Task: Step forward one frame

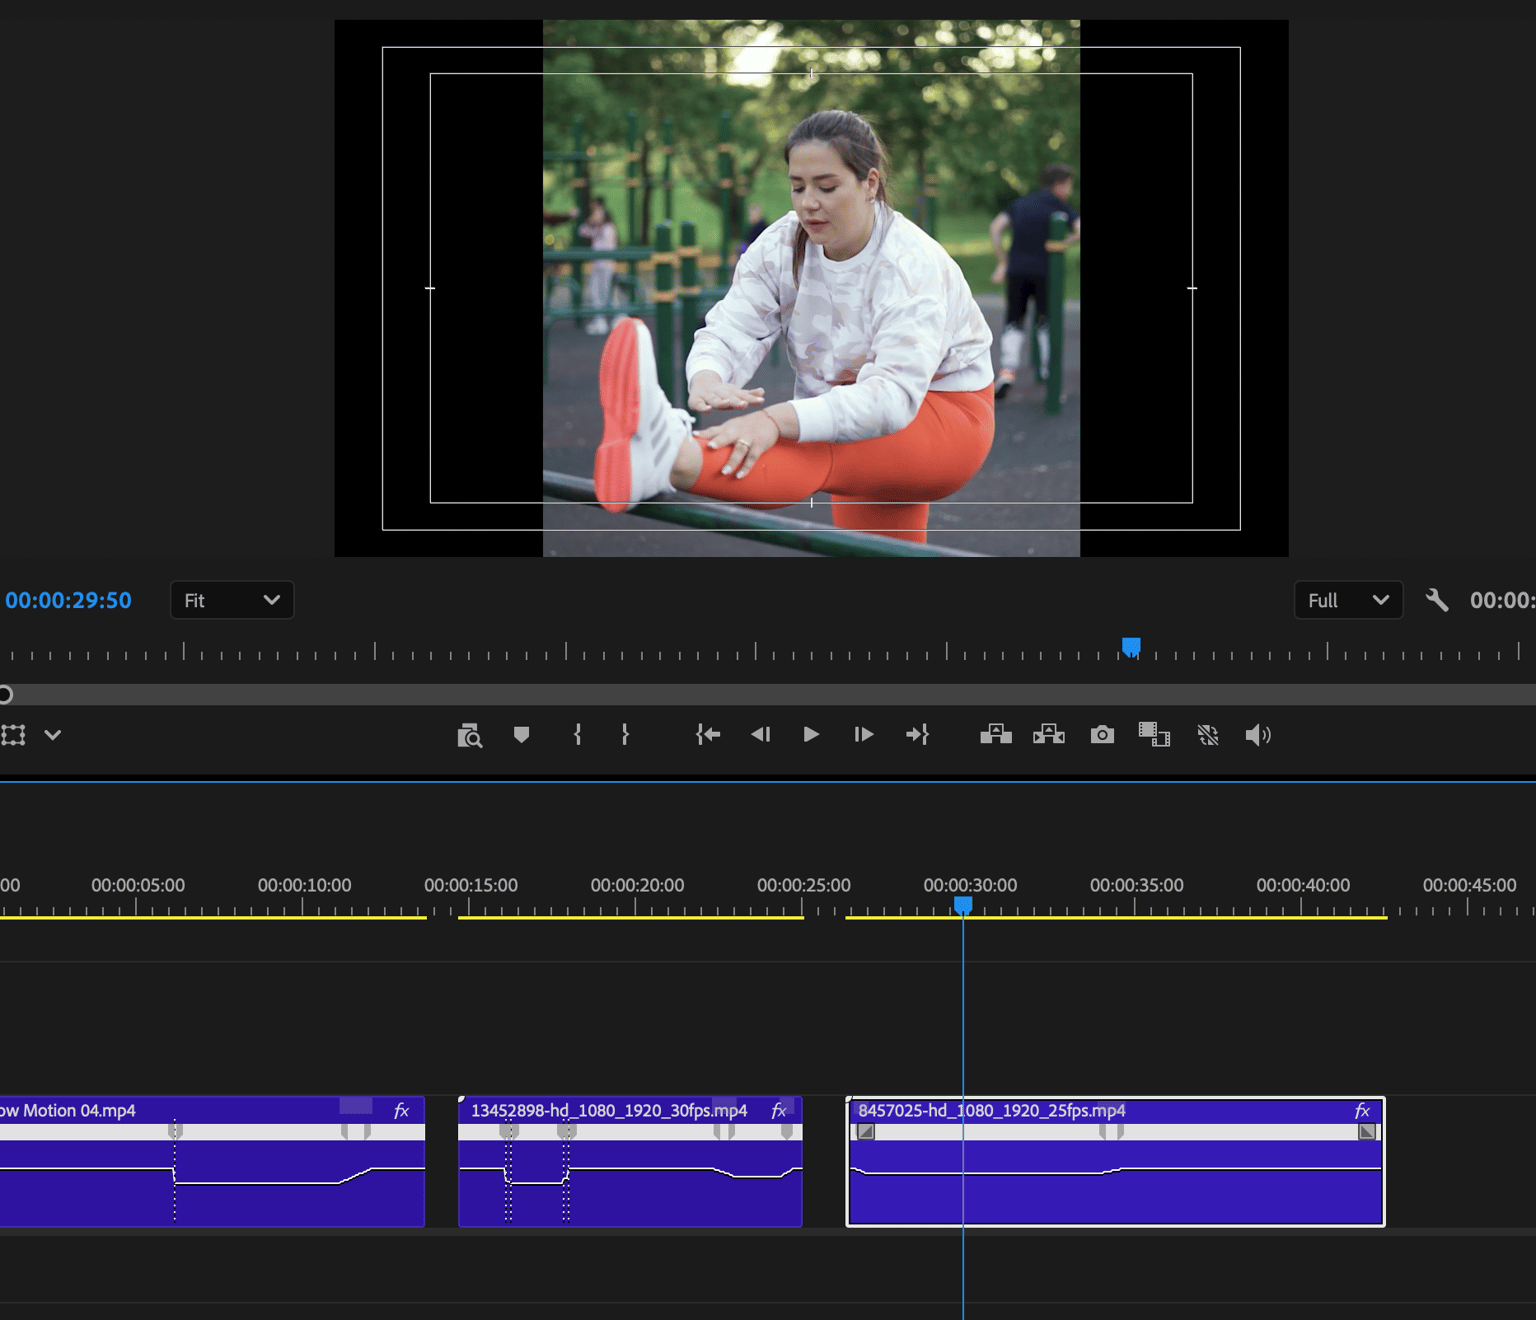Action: coord(864,735)
